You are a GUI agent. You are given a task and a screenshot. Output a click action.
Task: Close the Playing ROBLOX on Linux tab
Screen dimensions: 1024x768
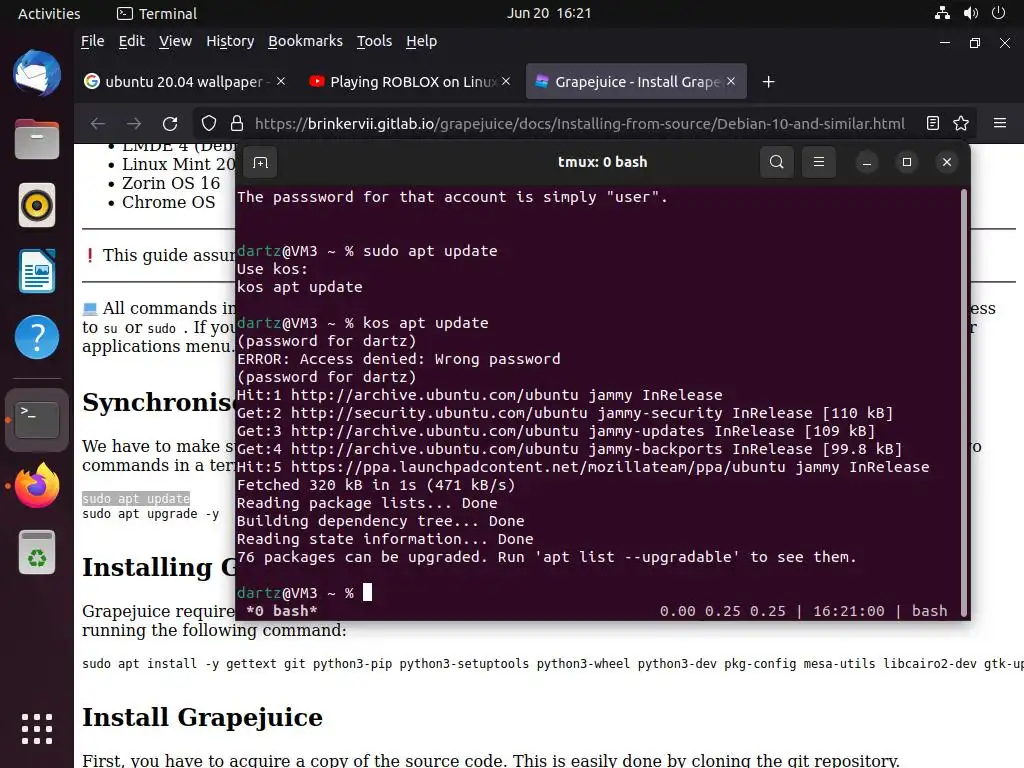point(506,81)
